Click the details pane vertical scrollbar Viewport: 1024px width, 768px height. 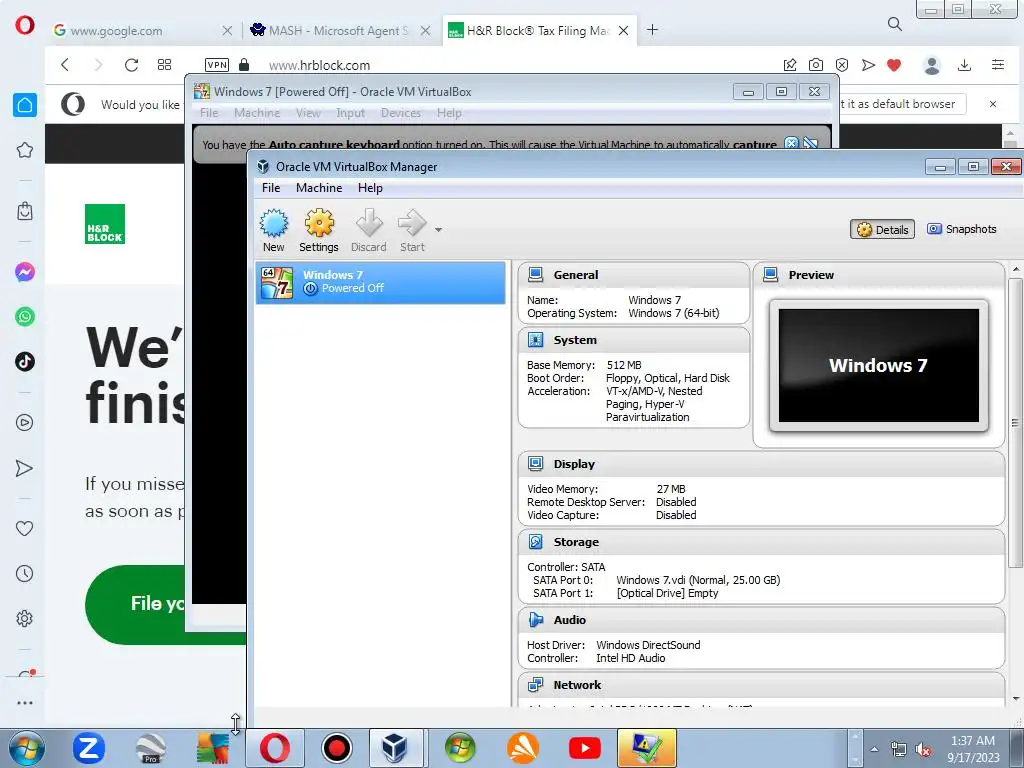[1015, 421]
